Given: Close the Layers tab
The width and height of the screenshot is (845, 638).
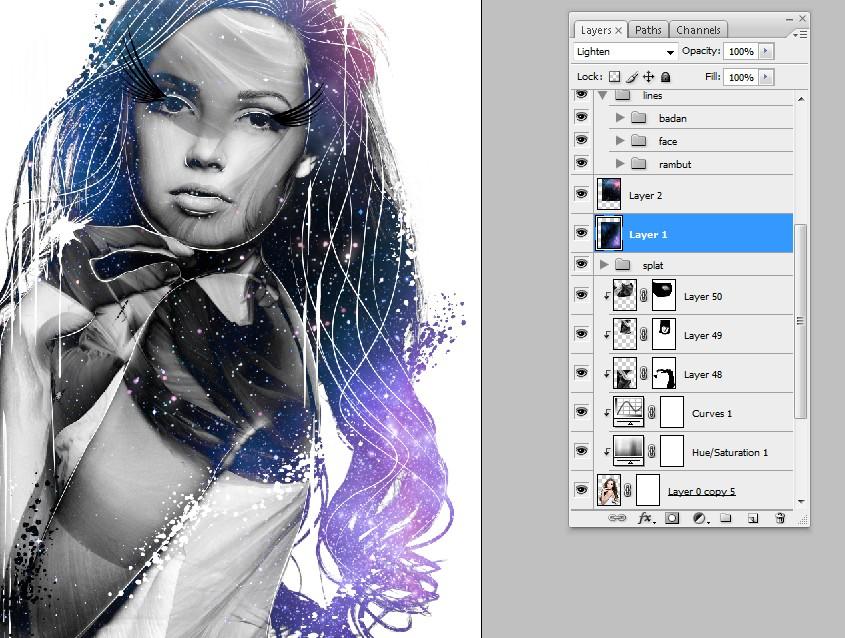Looking at the screenshot, I should [x=619, y=31].
